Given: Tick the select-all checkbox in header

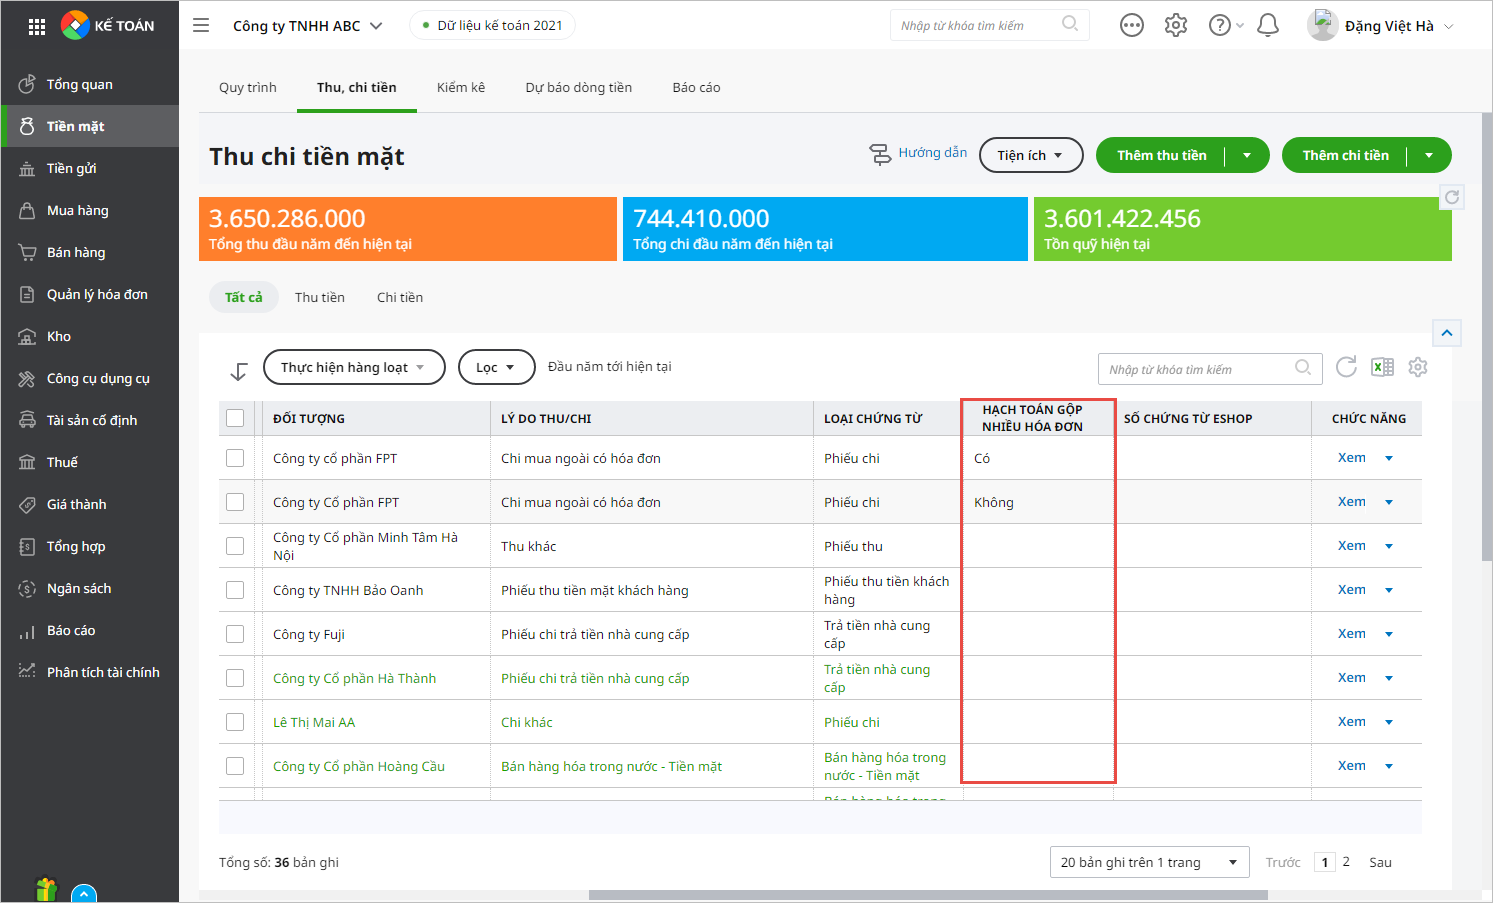Looking at the screenshot, I should 235,418.
